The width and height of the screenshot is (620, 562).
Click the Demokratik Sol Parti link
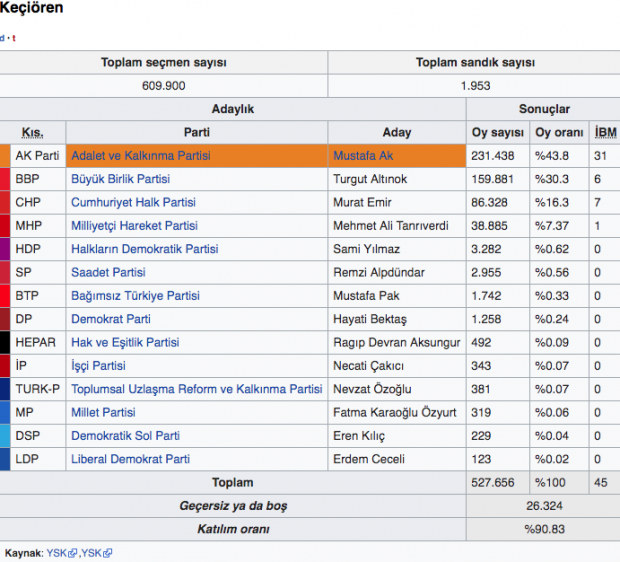125,436
